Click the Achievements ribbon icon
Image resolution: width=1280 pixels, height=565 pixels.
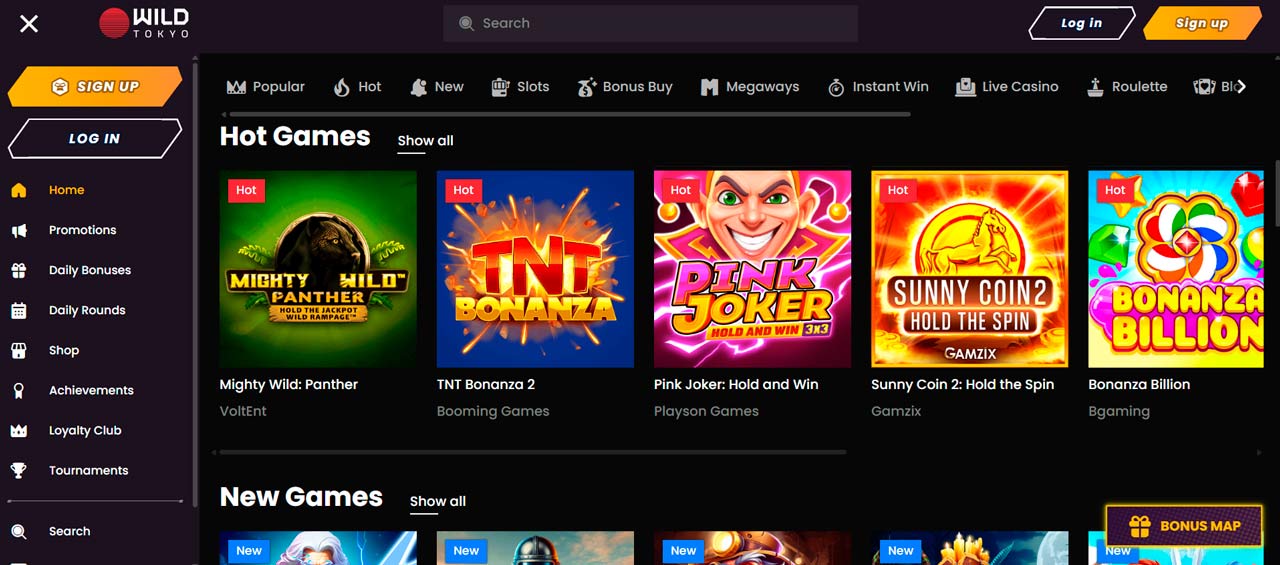pos(18,390)
